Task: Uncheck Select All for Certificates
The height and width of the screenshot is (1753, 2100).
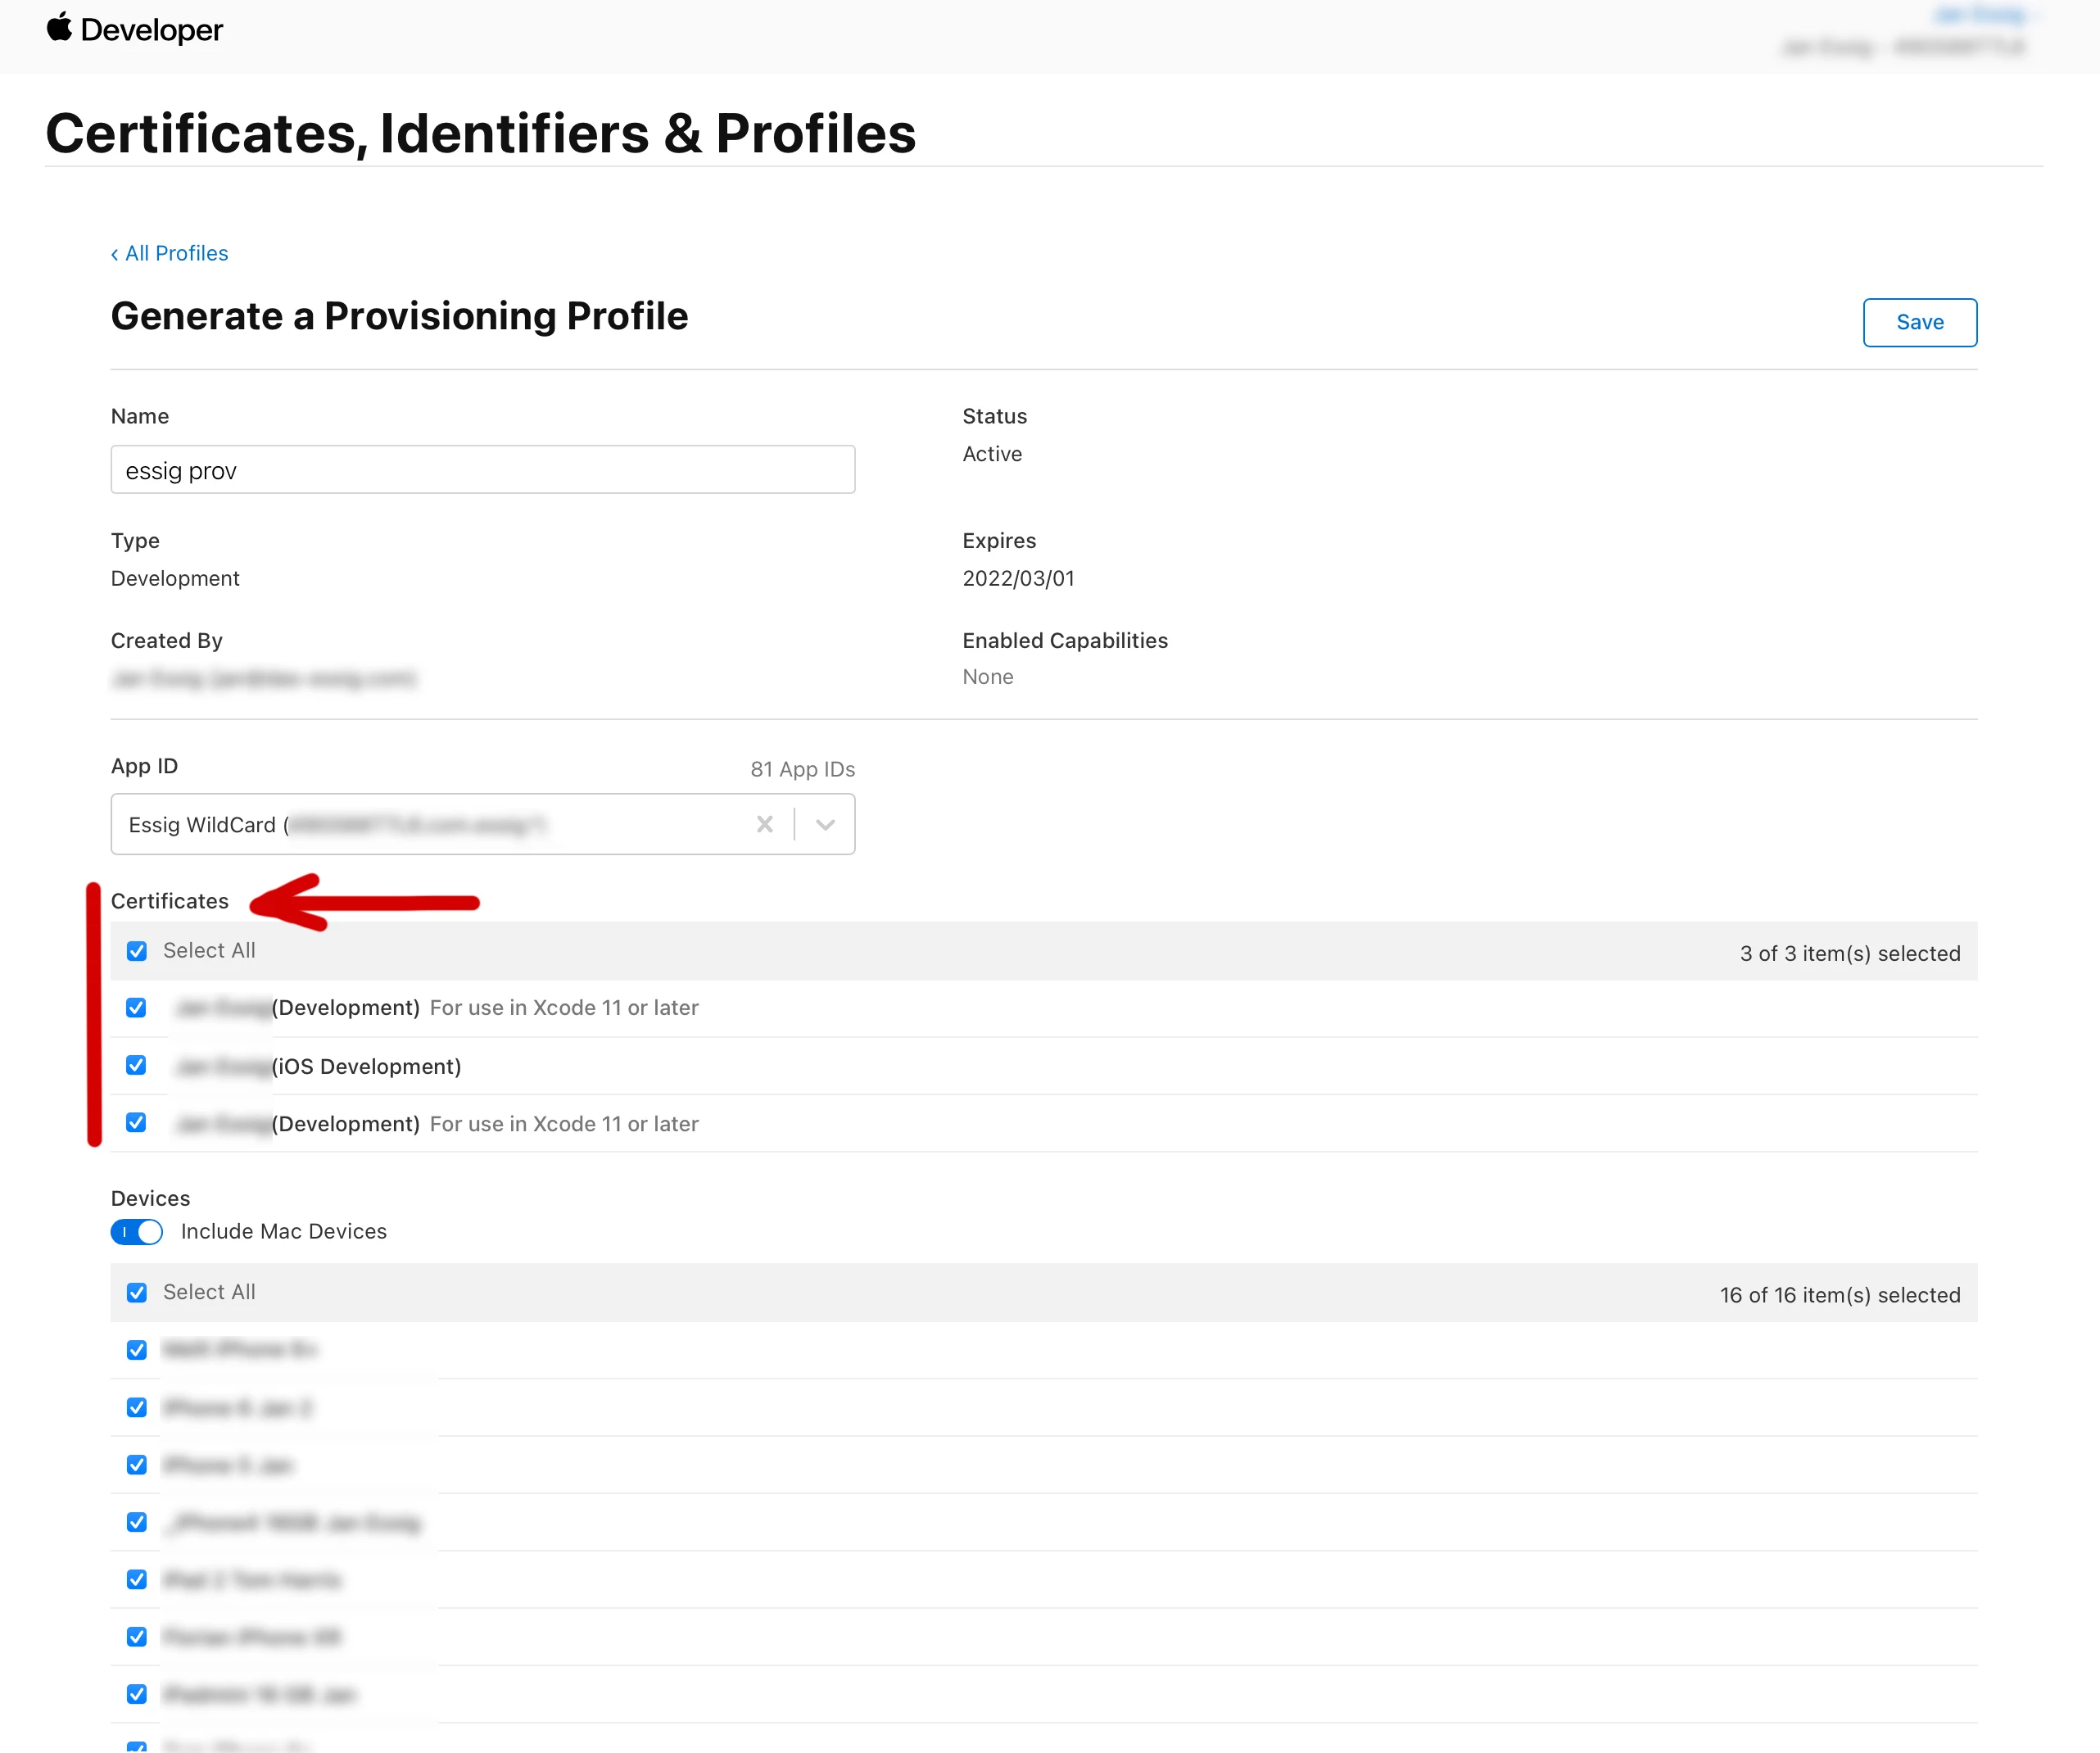Action: [x=137, y=950]
